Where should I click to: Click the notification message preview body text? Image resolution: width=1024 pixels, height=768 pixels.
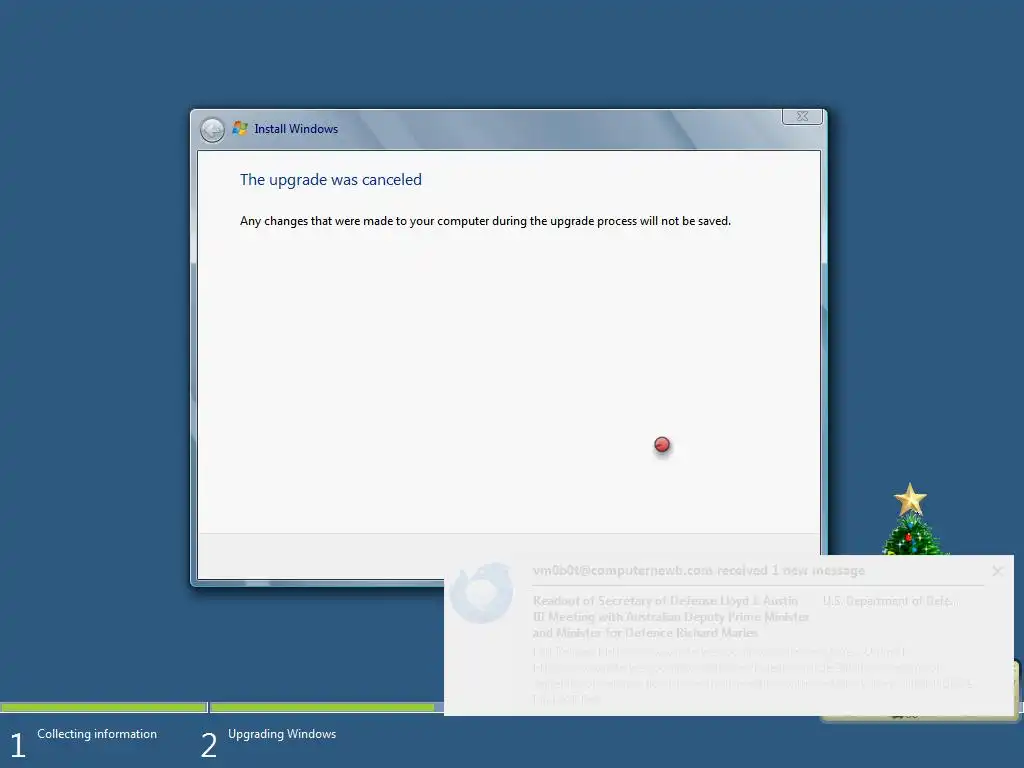coord(752,675)
